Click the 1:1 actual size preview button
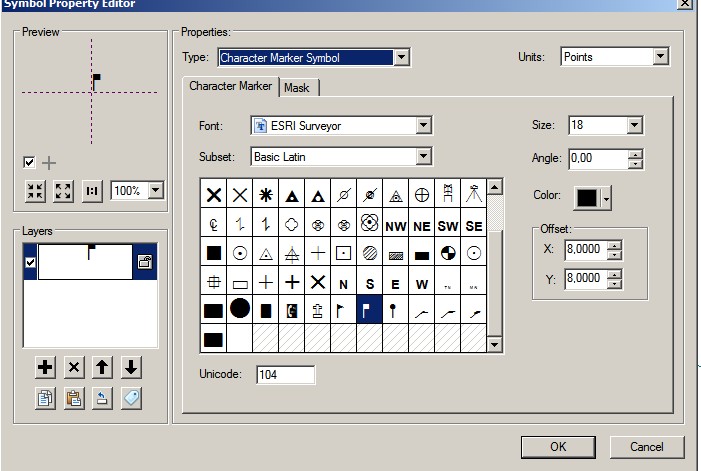The width and height of the screenshot is (701, 471). pos(92,190)
